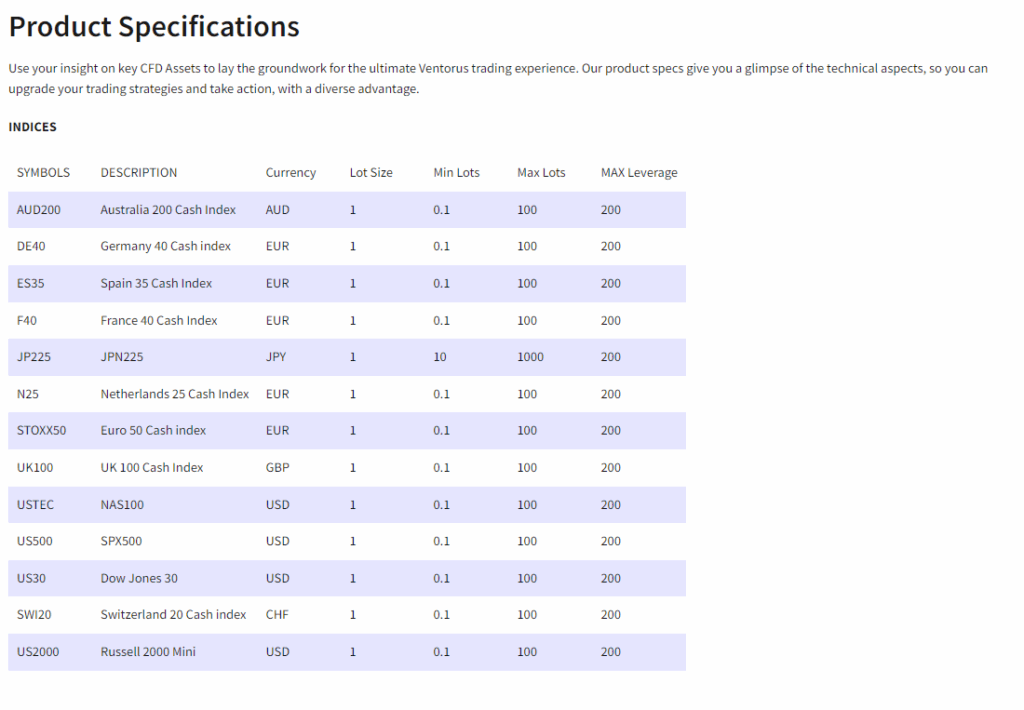Click the INDICES section label

(33, 127)
